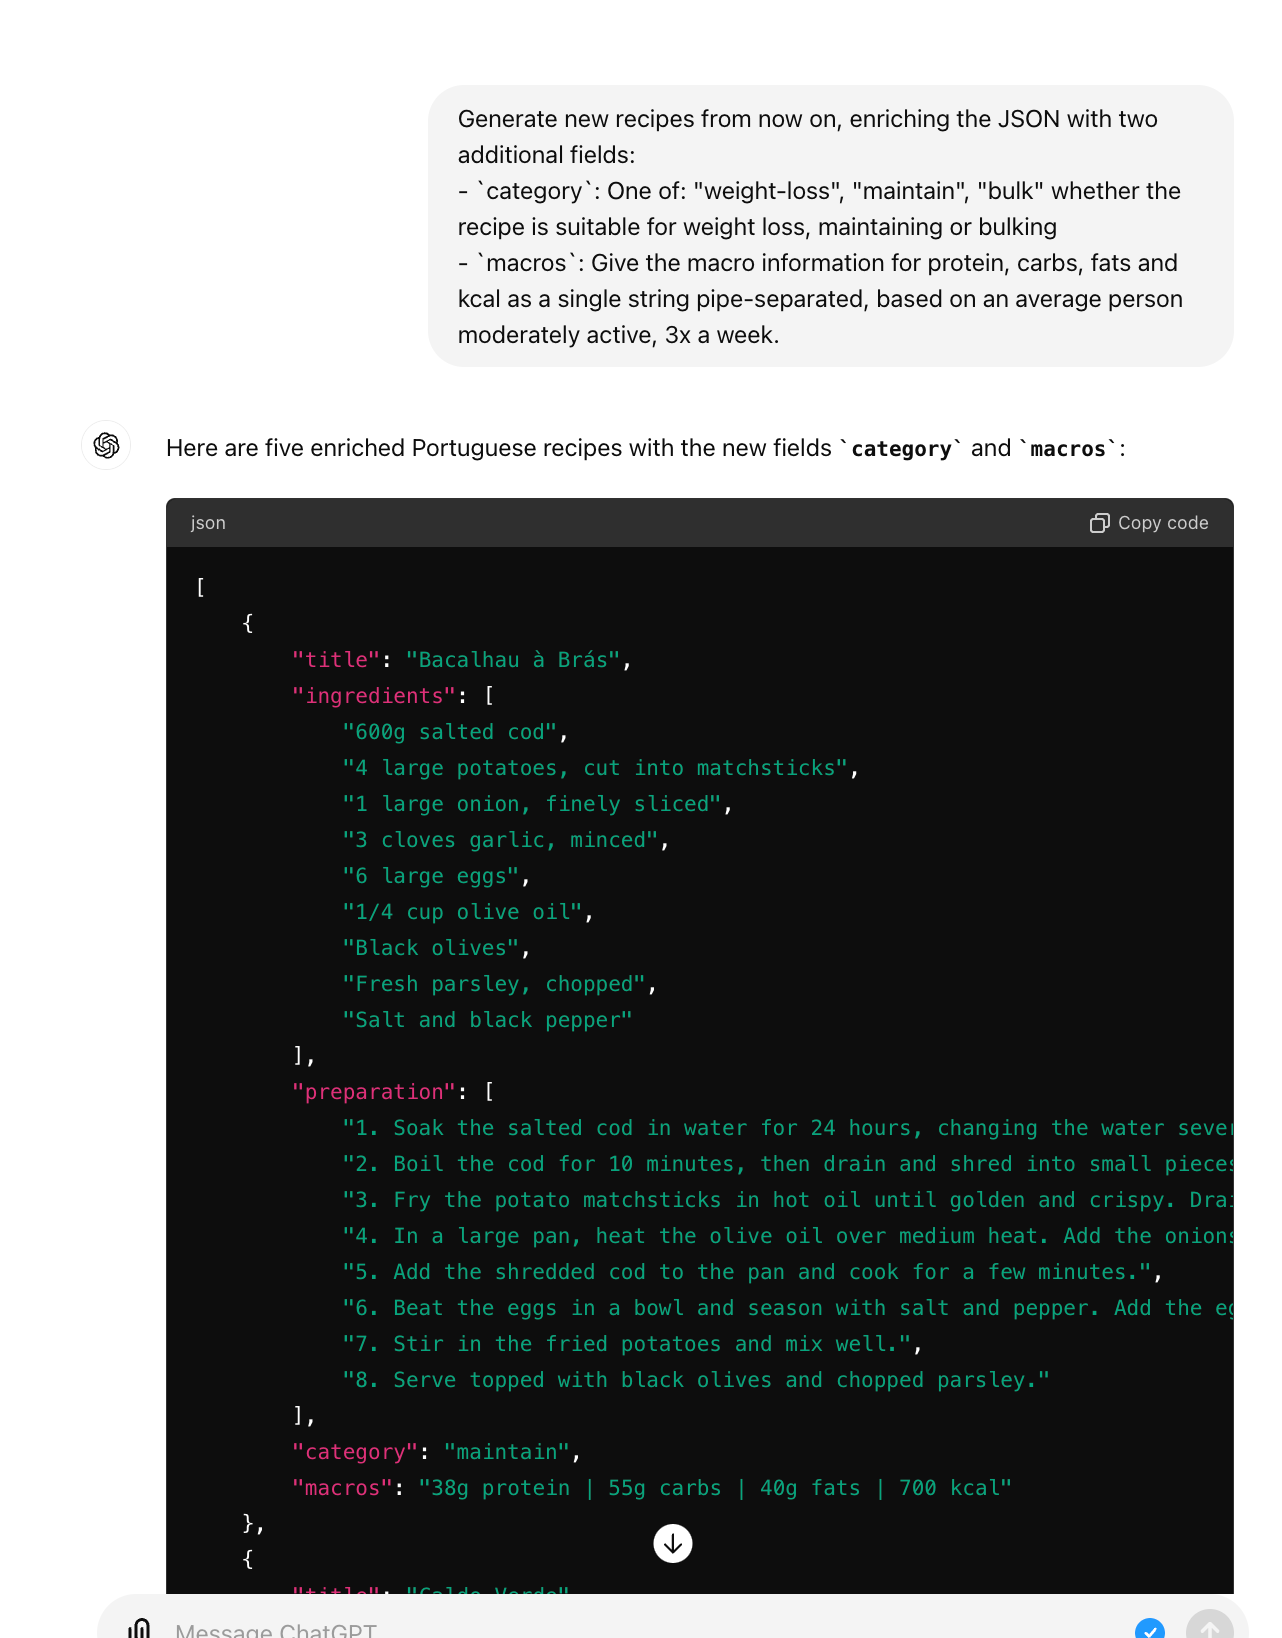Click step 7 about stirring in fried potatoes

(x=628, y=1344)
